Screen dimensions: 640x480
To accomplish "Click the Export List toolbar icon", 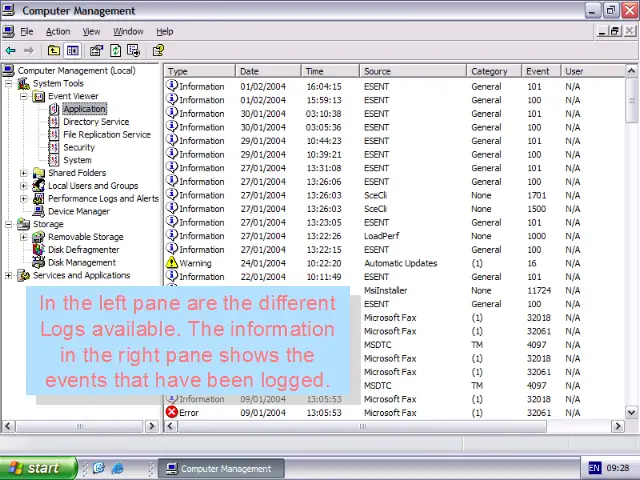I will tap(133, 50).
